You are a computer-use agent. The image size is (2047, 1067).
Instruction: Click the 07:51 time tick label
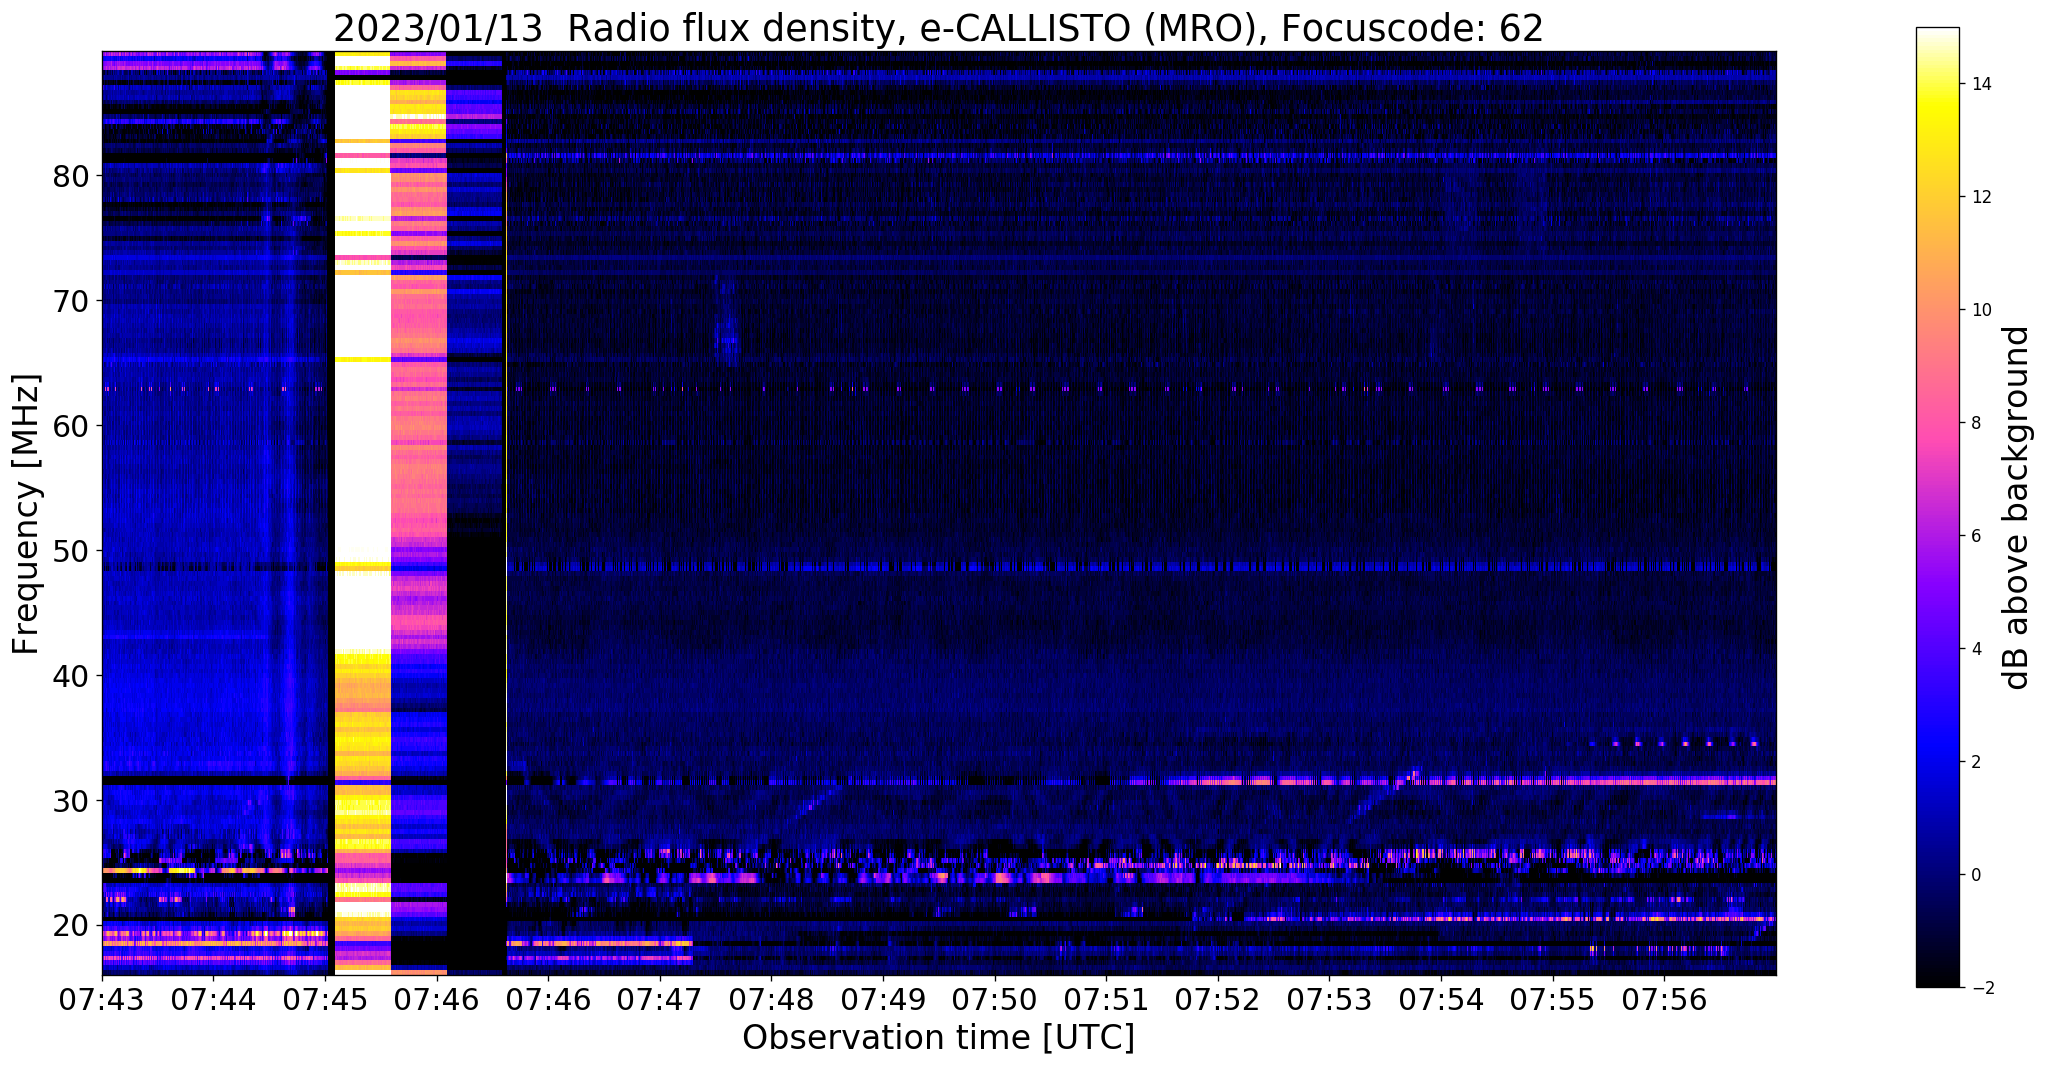[x=1106, y=998]
